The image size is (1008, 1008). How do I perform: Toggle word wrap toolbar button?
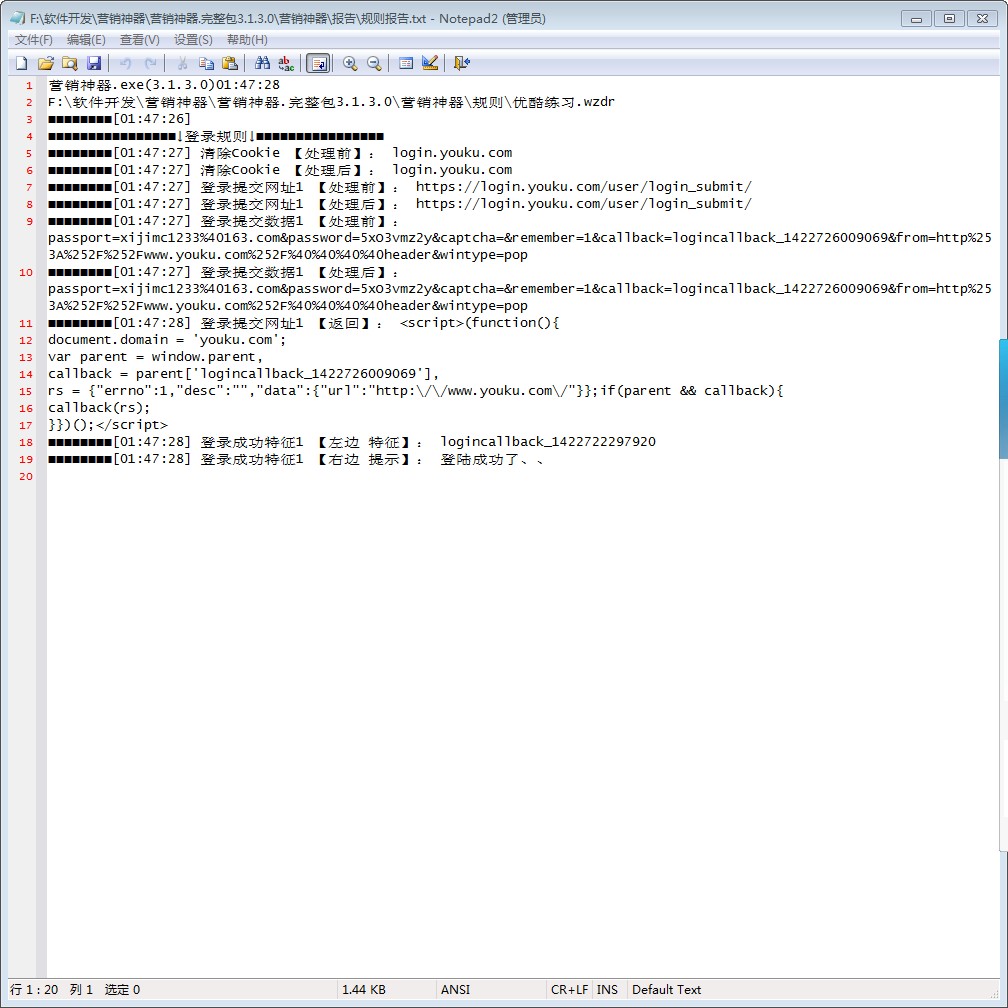(318, 63)
